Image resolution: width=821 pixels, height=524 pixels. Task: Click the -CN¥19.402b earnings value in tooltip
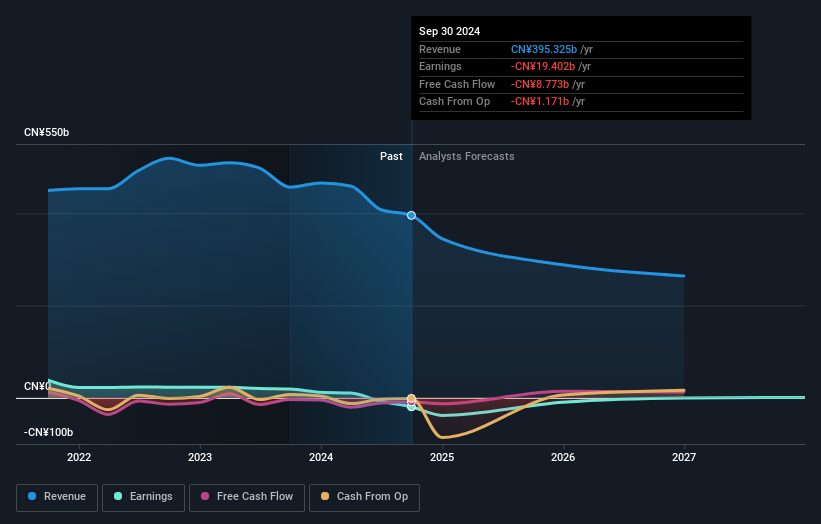543,66
